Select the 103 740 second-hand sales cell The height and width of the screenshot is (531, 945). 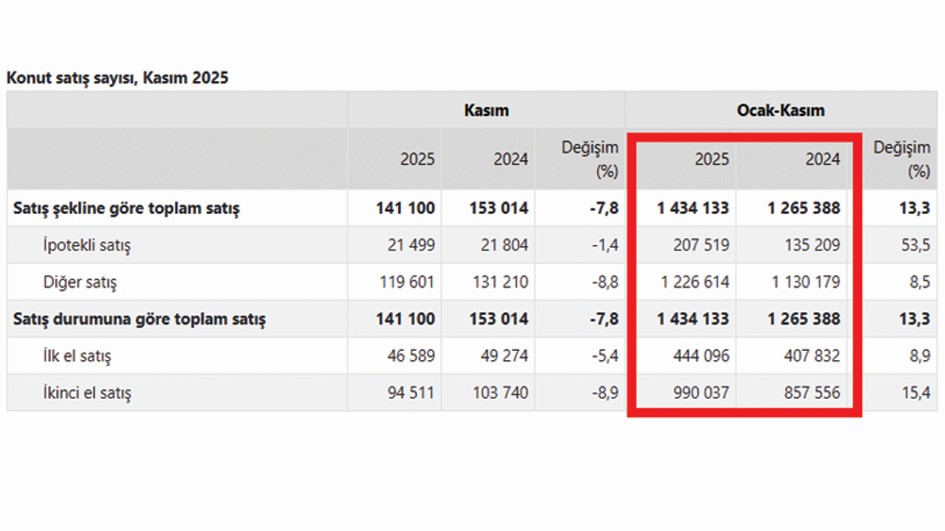(x=502, y=392)
